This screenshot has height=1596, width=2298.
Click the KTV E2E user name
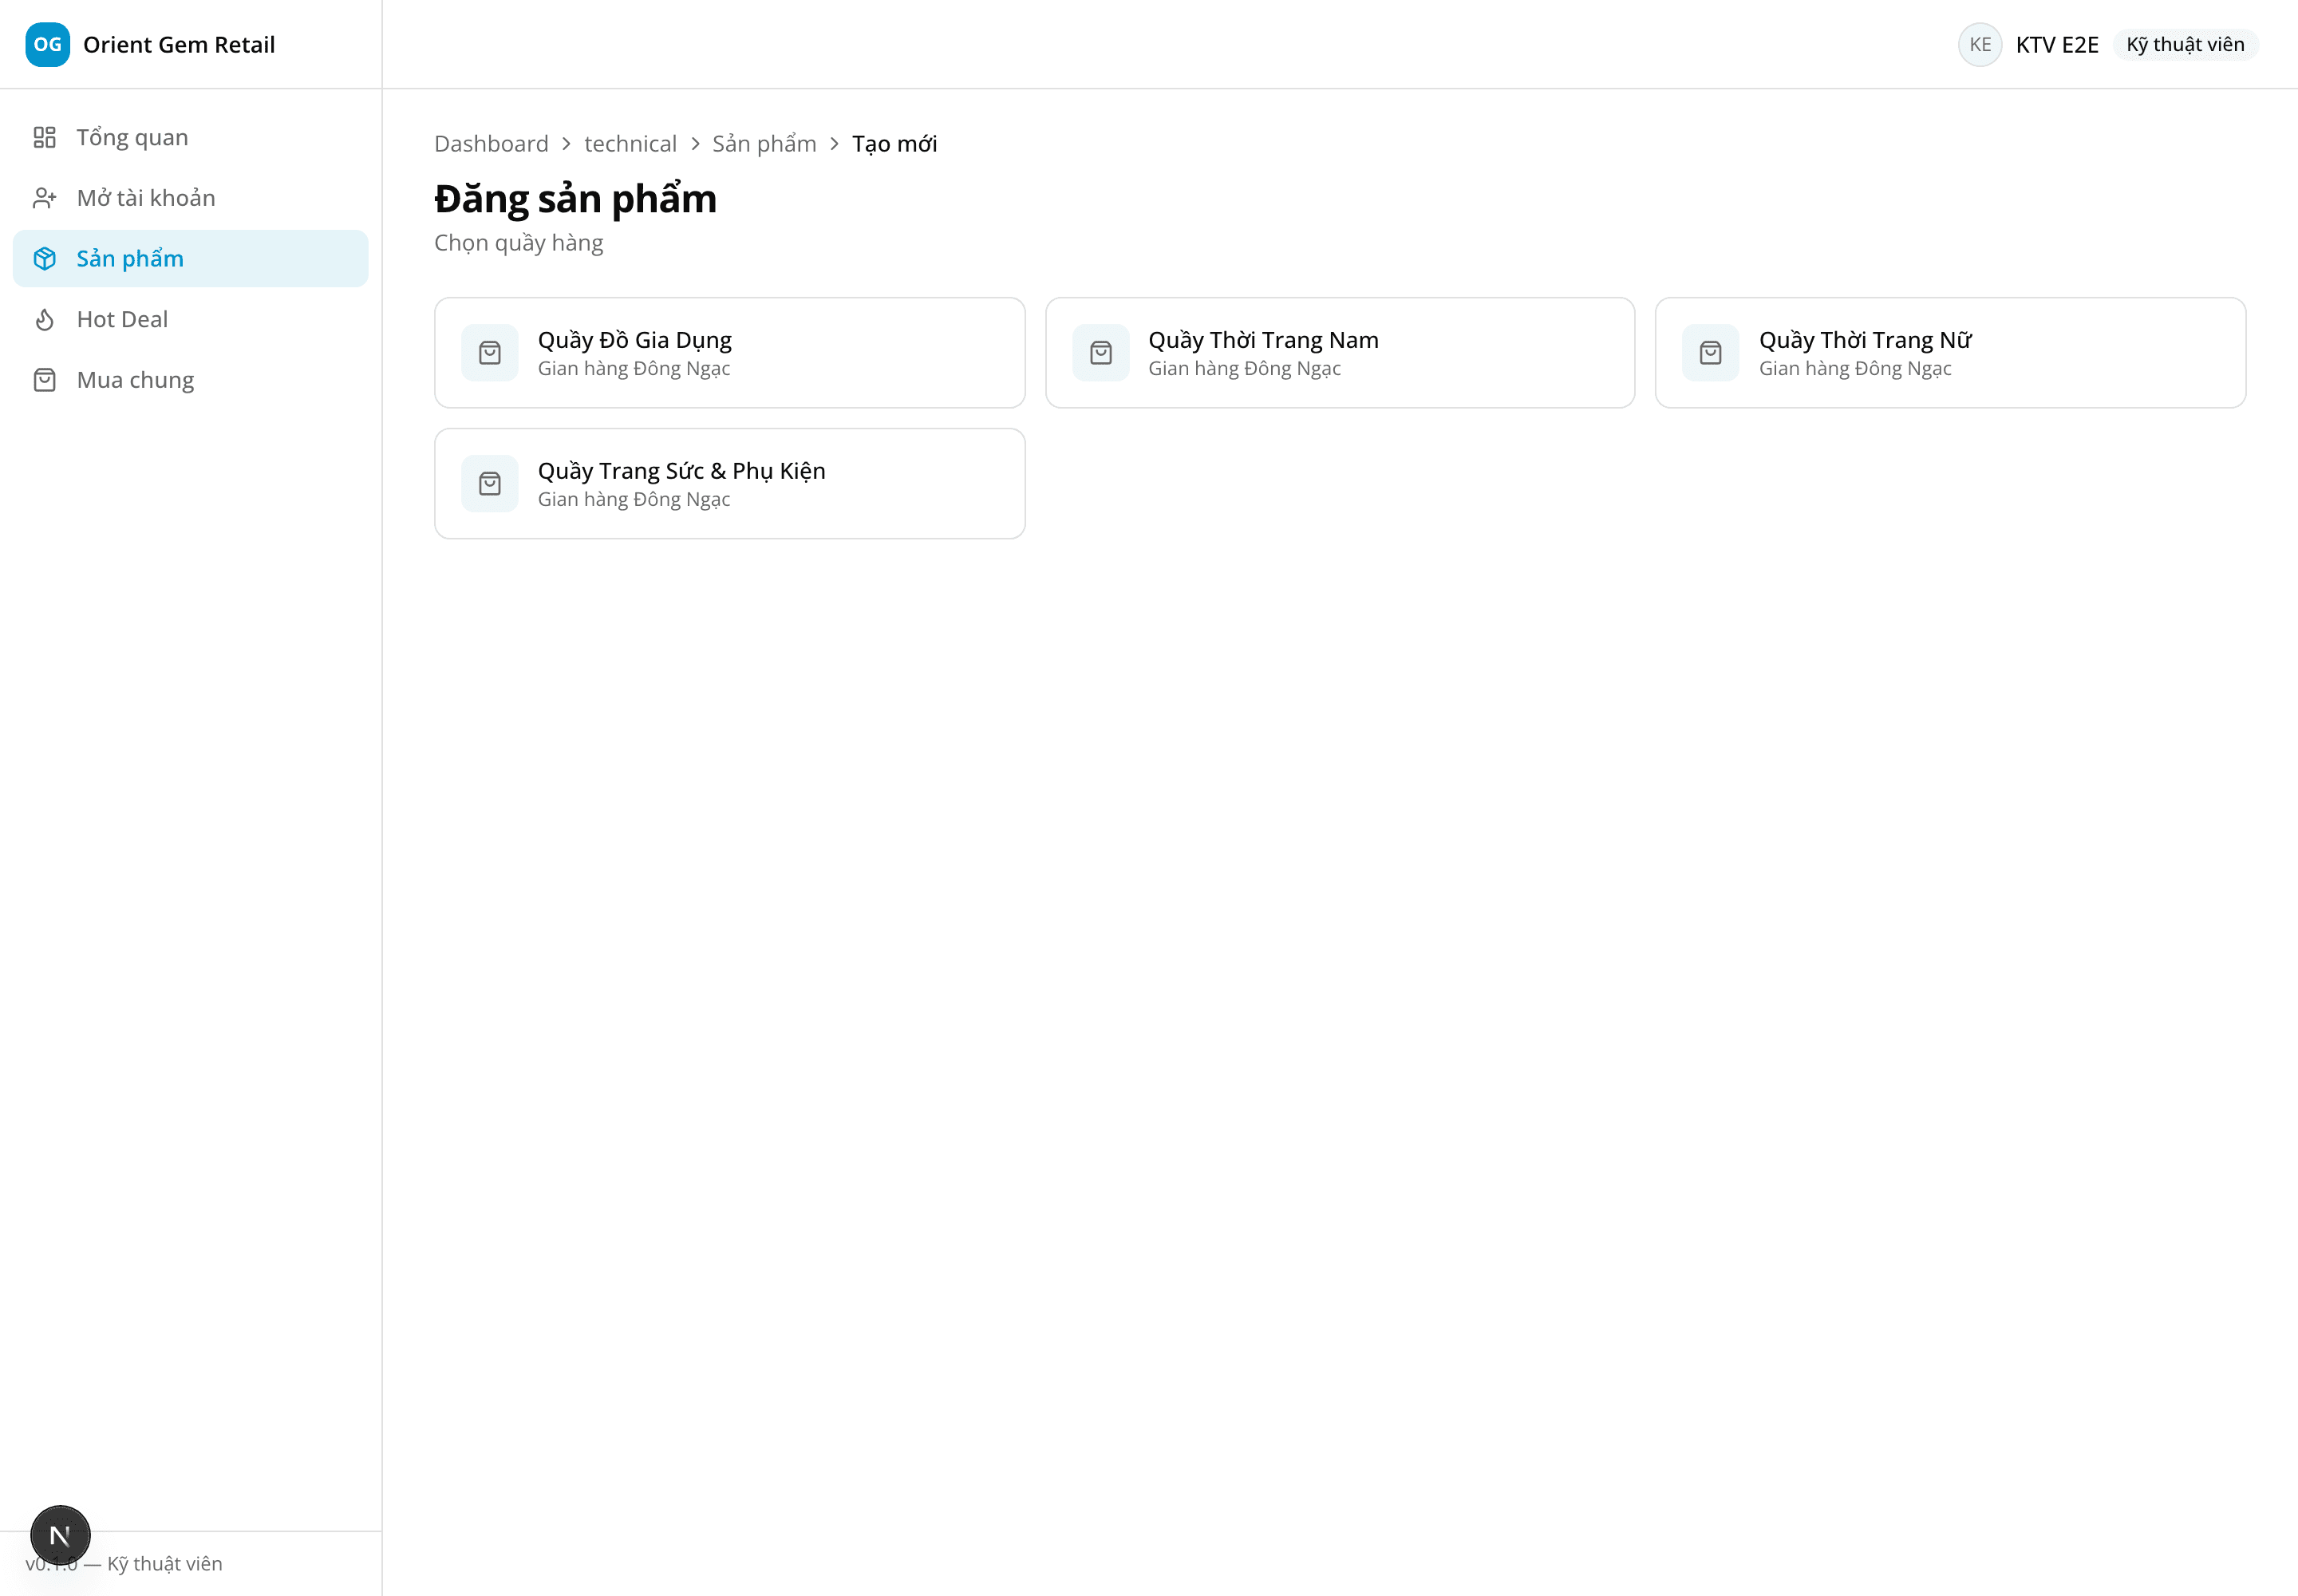coord(2057,44)
